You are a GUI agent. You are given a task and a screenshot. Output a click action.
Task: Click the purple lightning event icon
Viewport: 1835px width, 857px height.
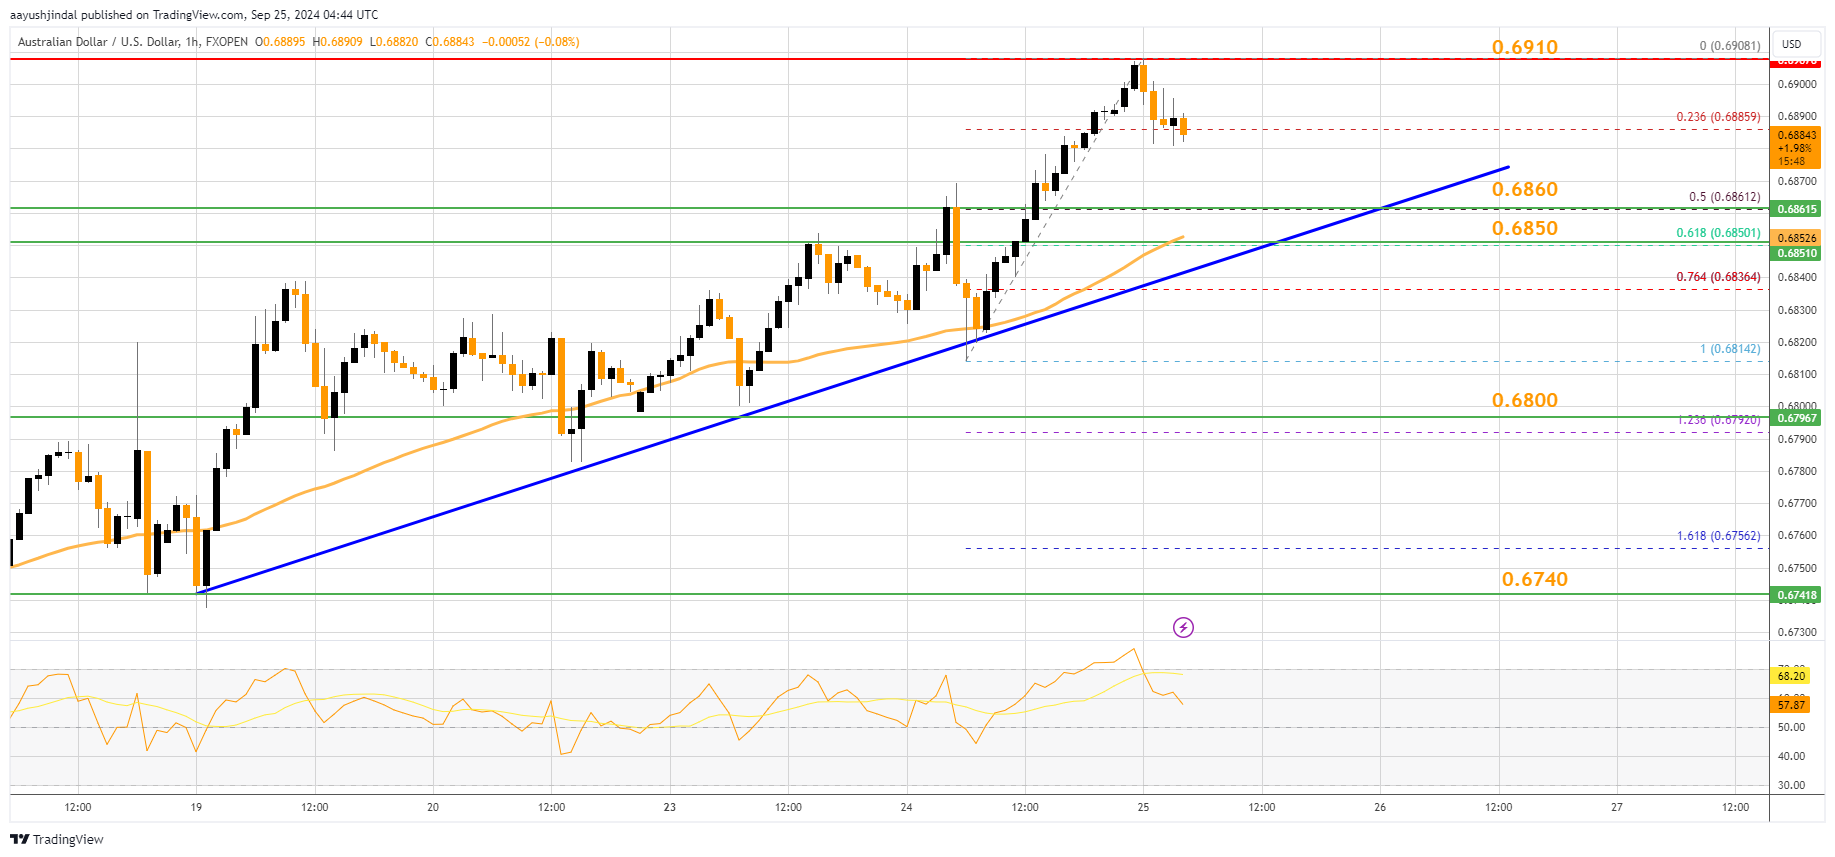pos(1183,627)
